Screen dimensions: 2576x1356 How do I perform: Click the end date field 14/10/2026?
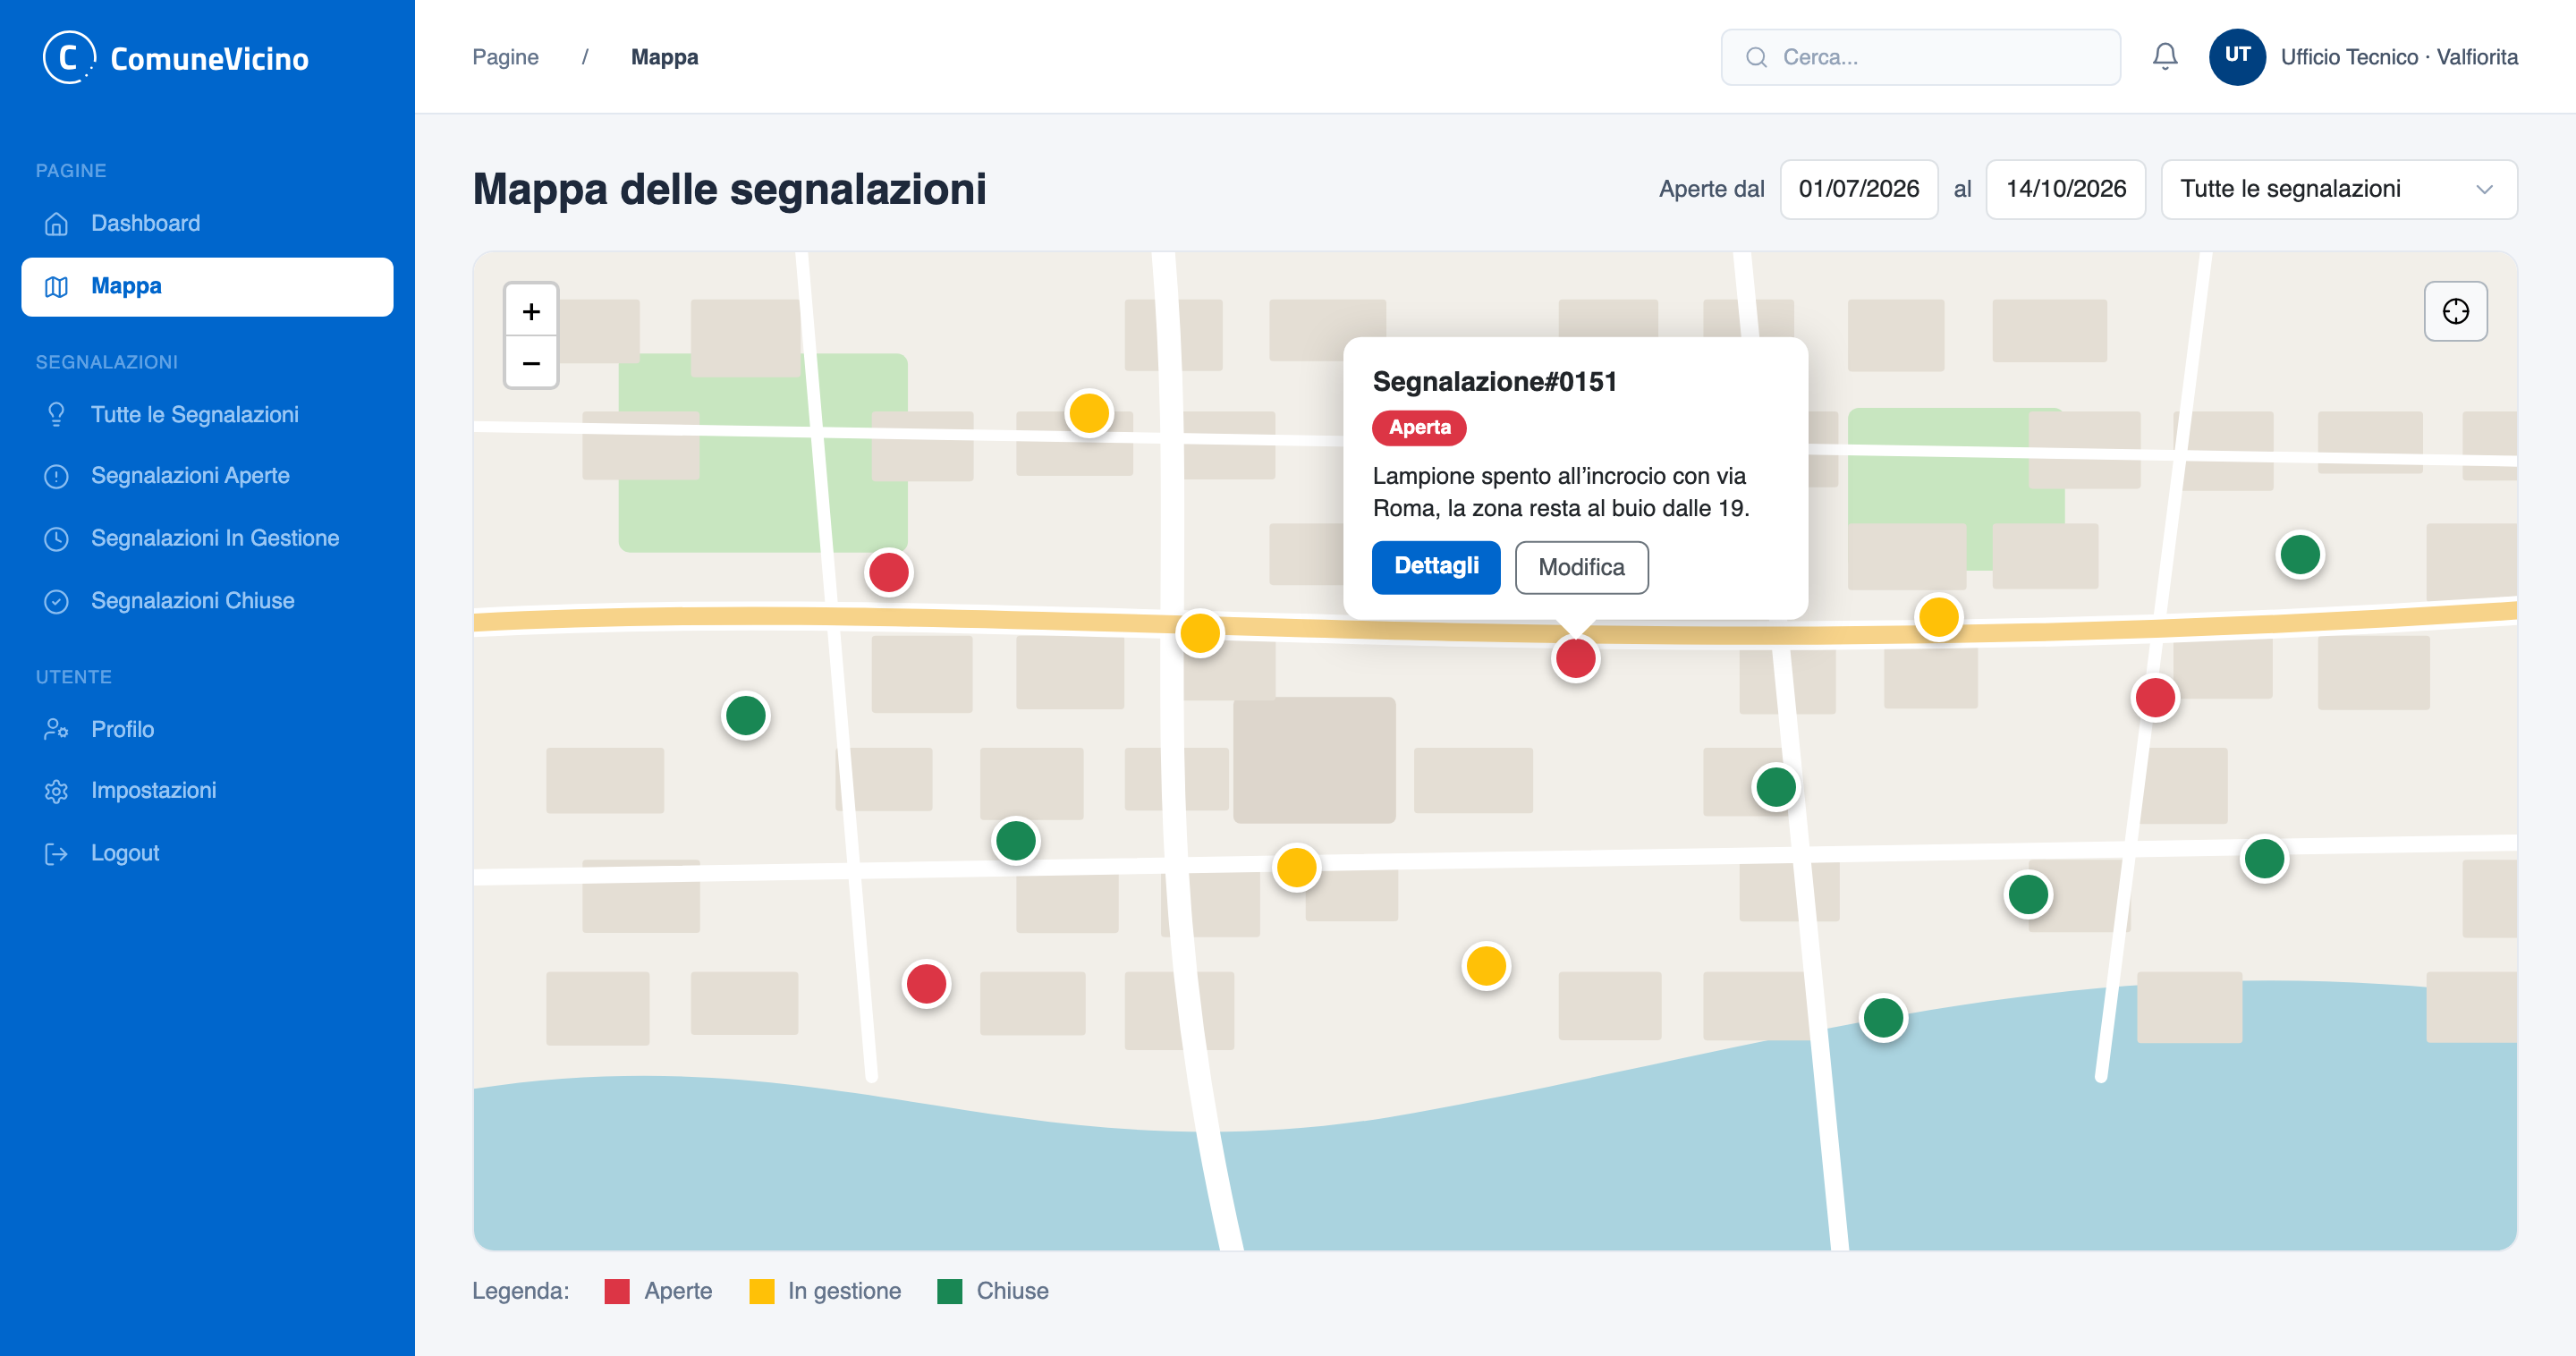(2065, 189)
